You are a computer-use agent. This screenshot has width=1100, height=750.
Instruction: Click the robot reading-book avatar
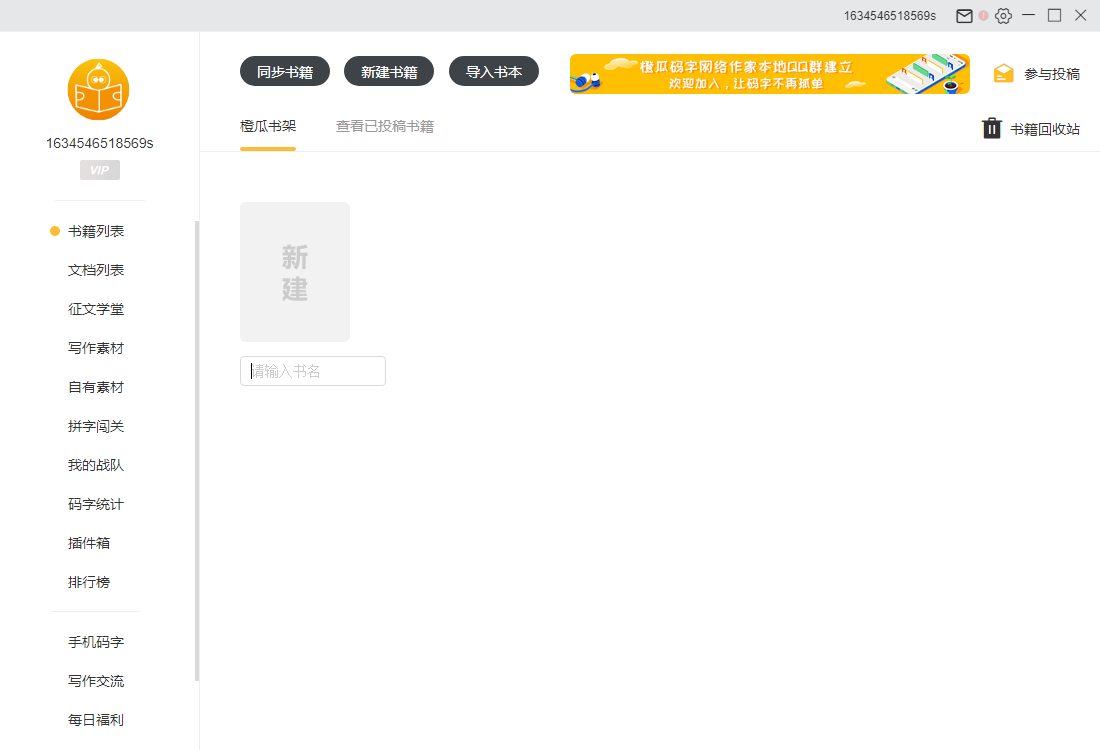98,89
